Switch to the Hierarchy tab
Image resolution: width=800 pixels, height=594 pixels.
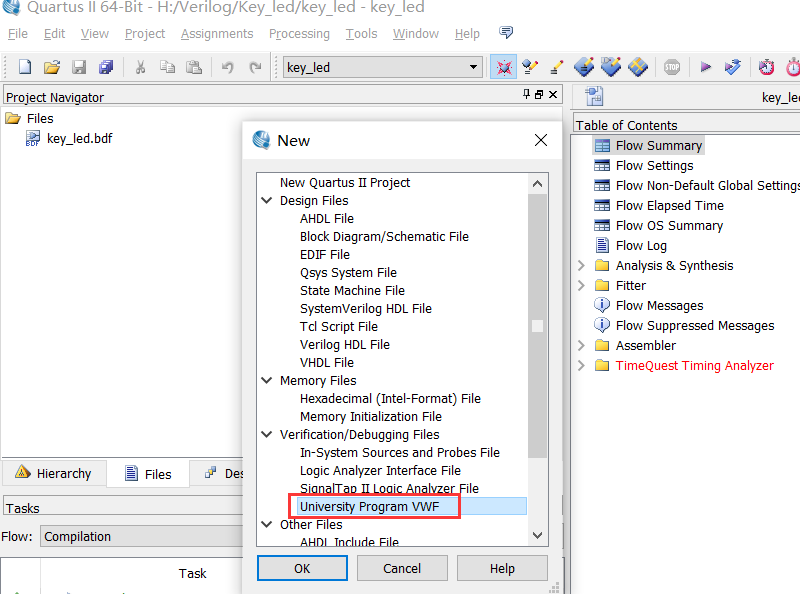(x=54, y=474)
